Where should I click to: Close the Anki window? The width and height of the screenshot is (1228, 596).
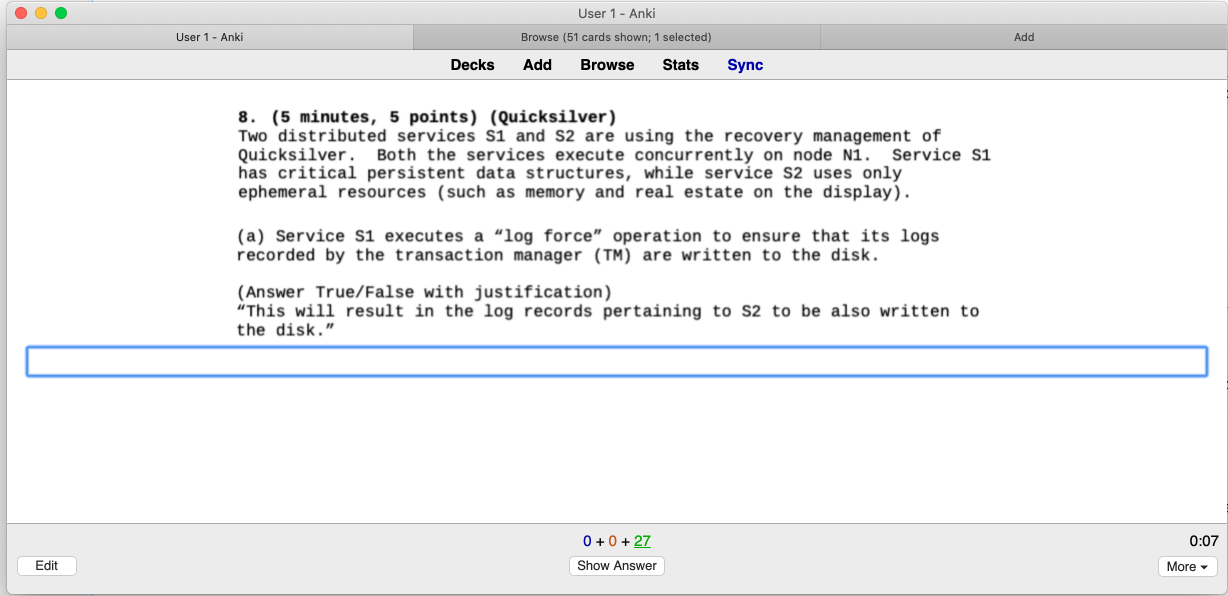(x=21, y=13)
